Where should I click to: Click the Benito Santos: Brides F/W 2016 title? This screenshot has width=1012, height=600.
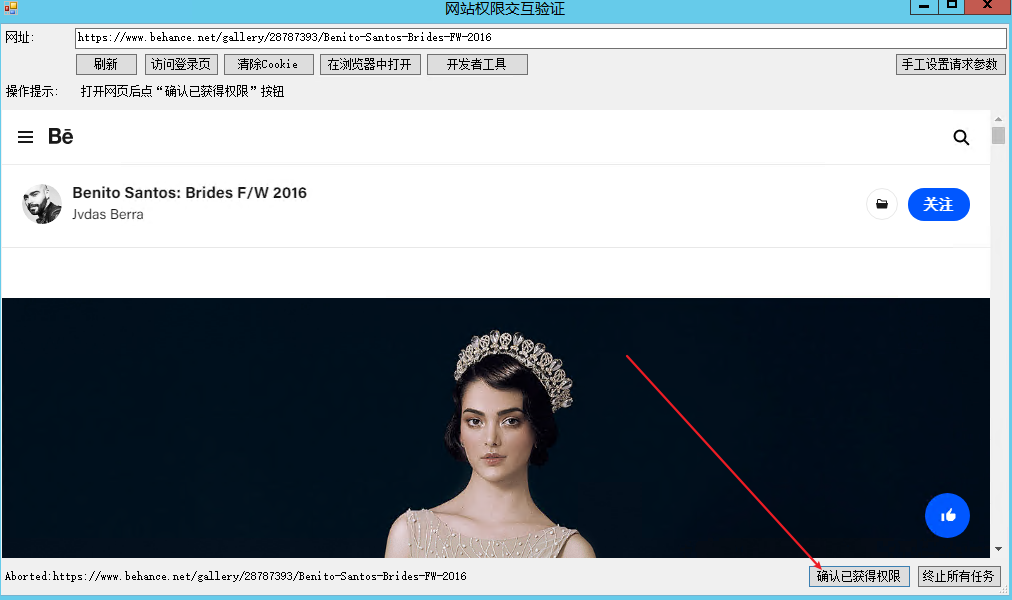[189, 192]
